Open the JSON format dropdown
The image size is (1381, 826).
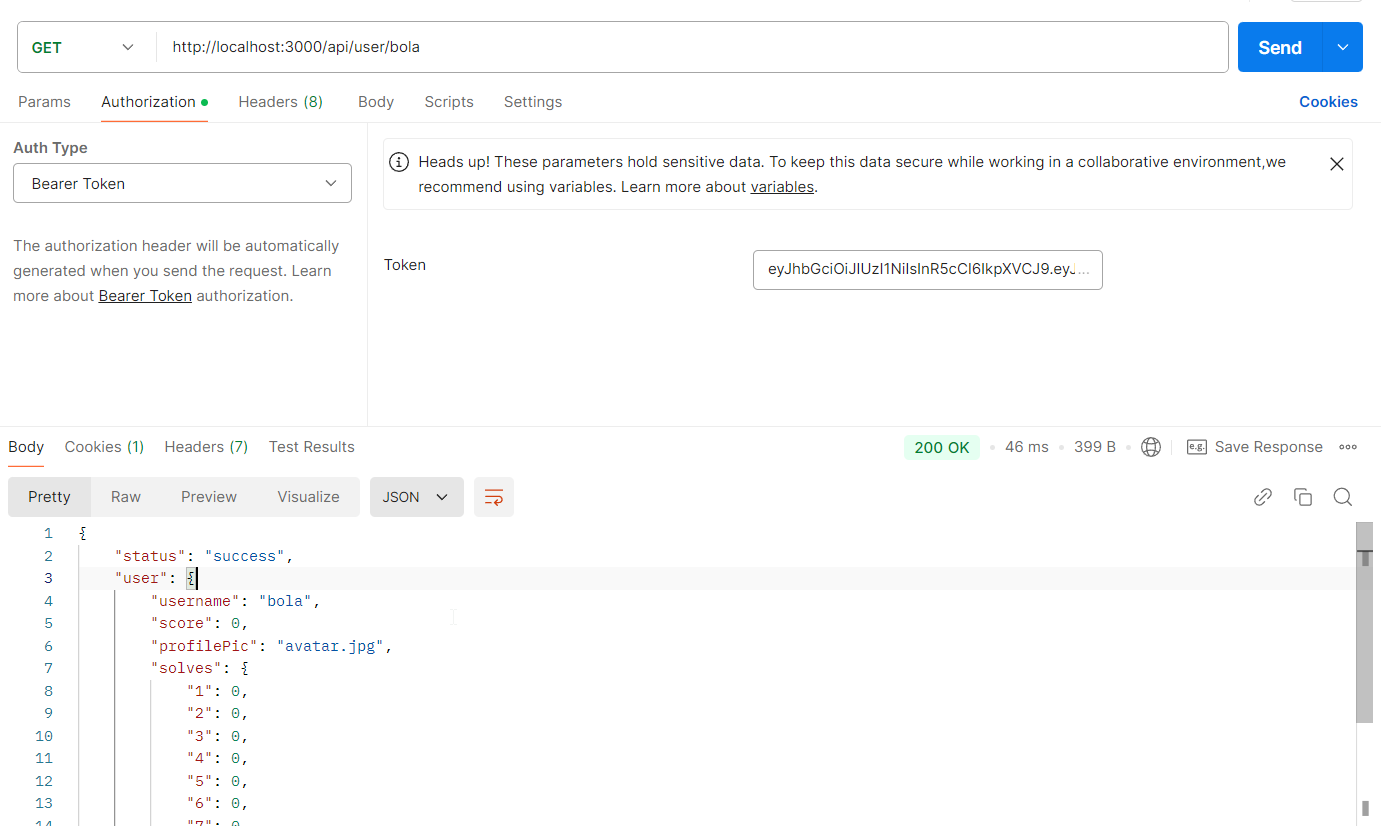(417, 497)
